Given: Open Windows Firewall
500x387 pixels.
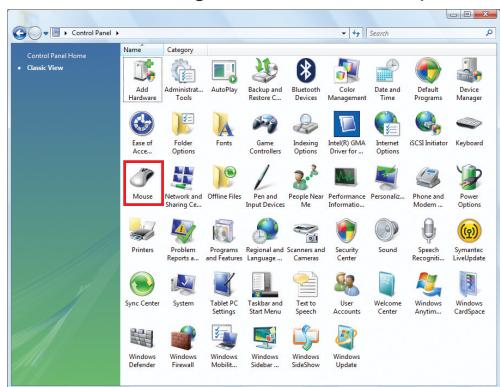Looking at the screenshot, I should pyautogui.click(x=183, y=347).
